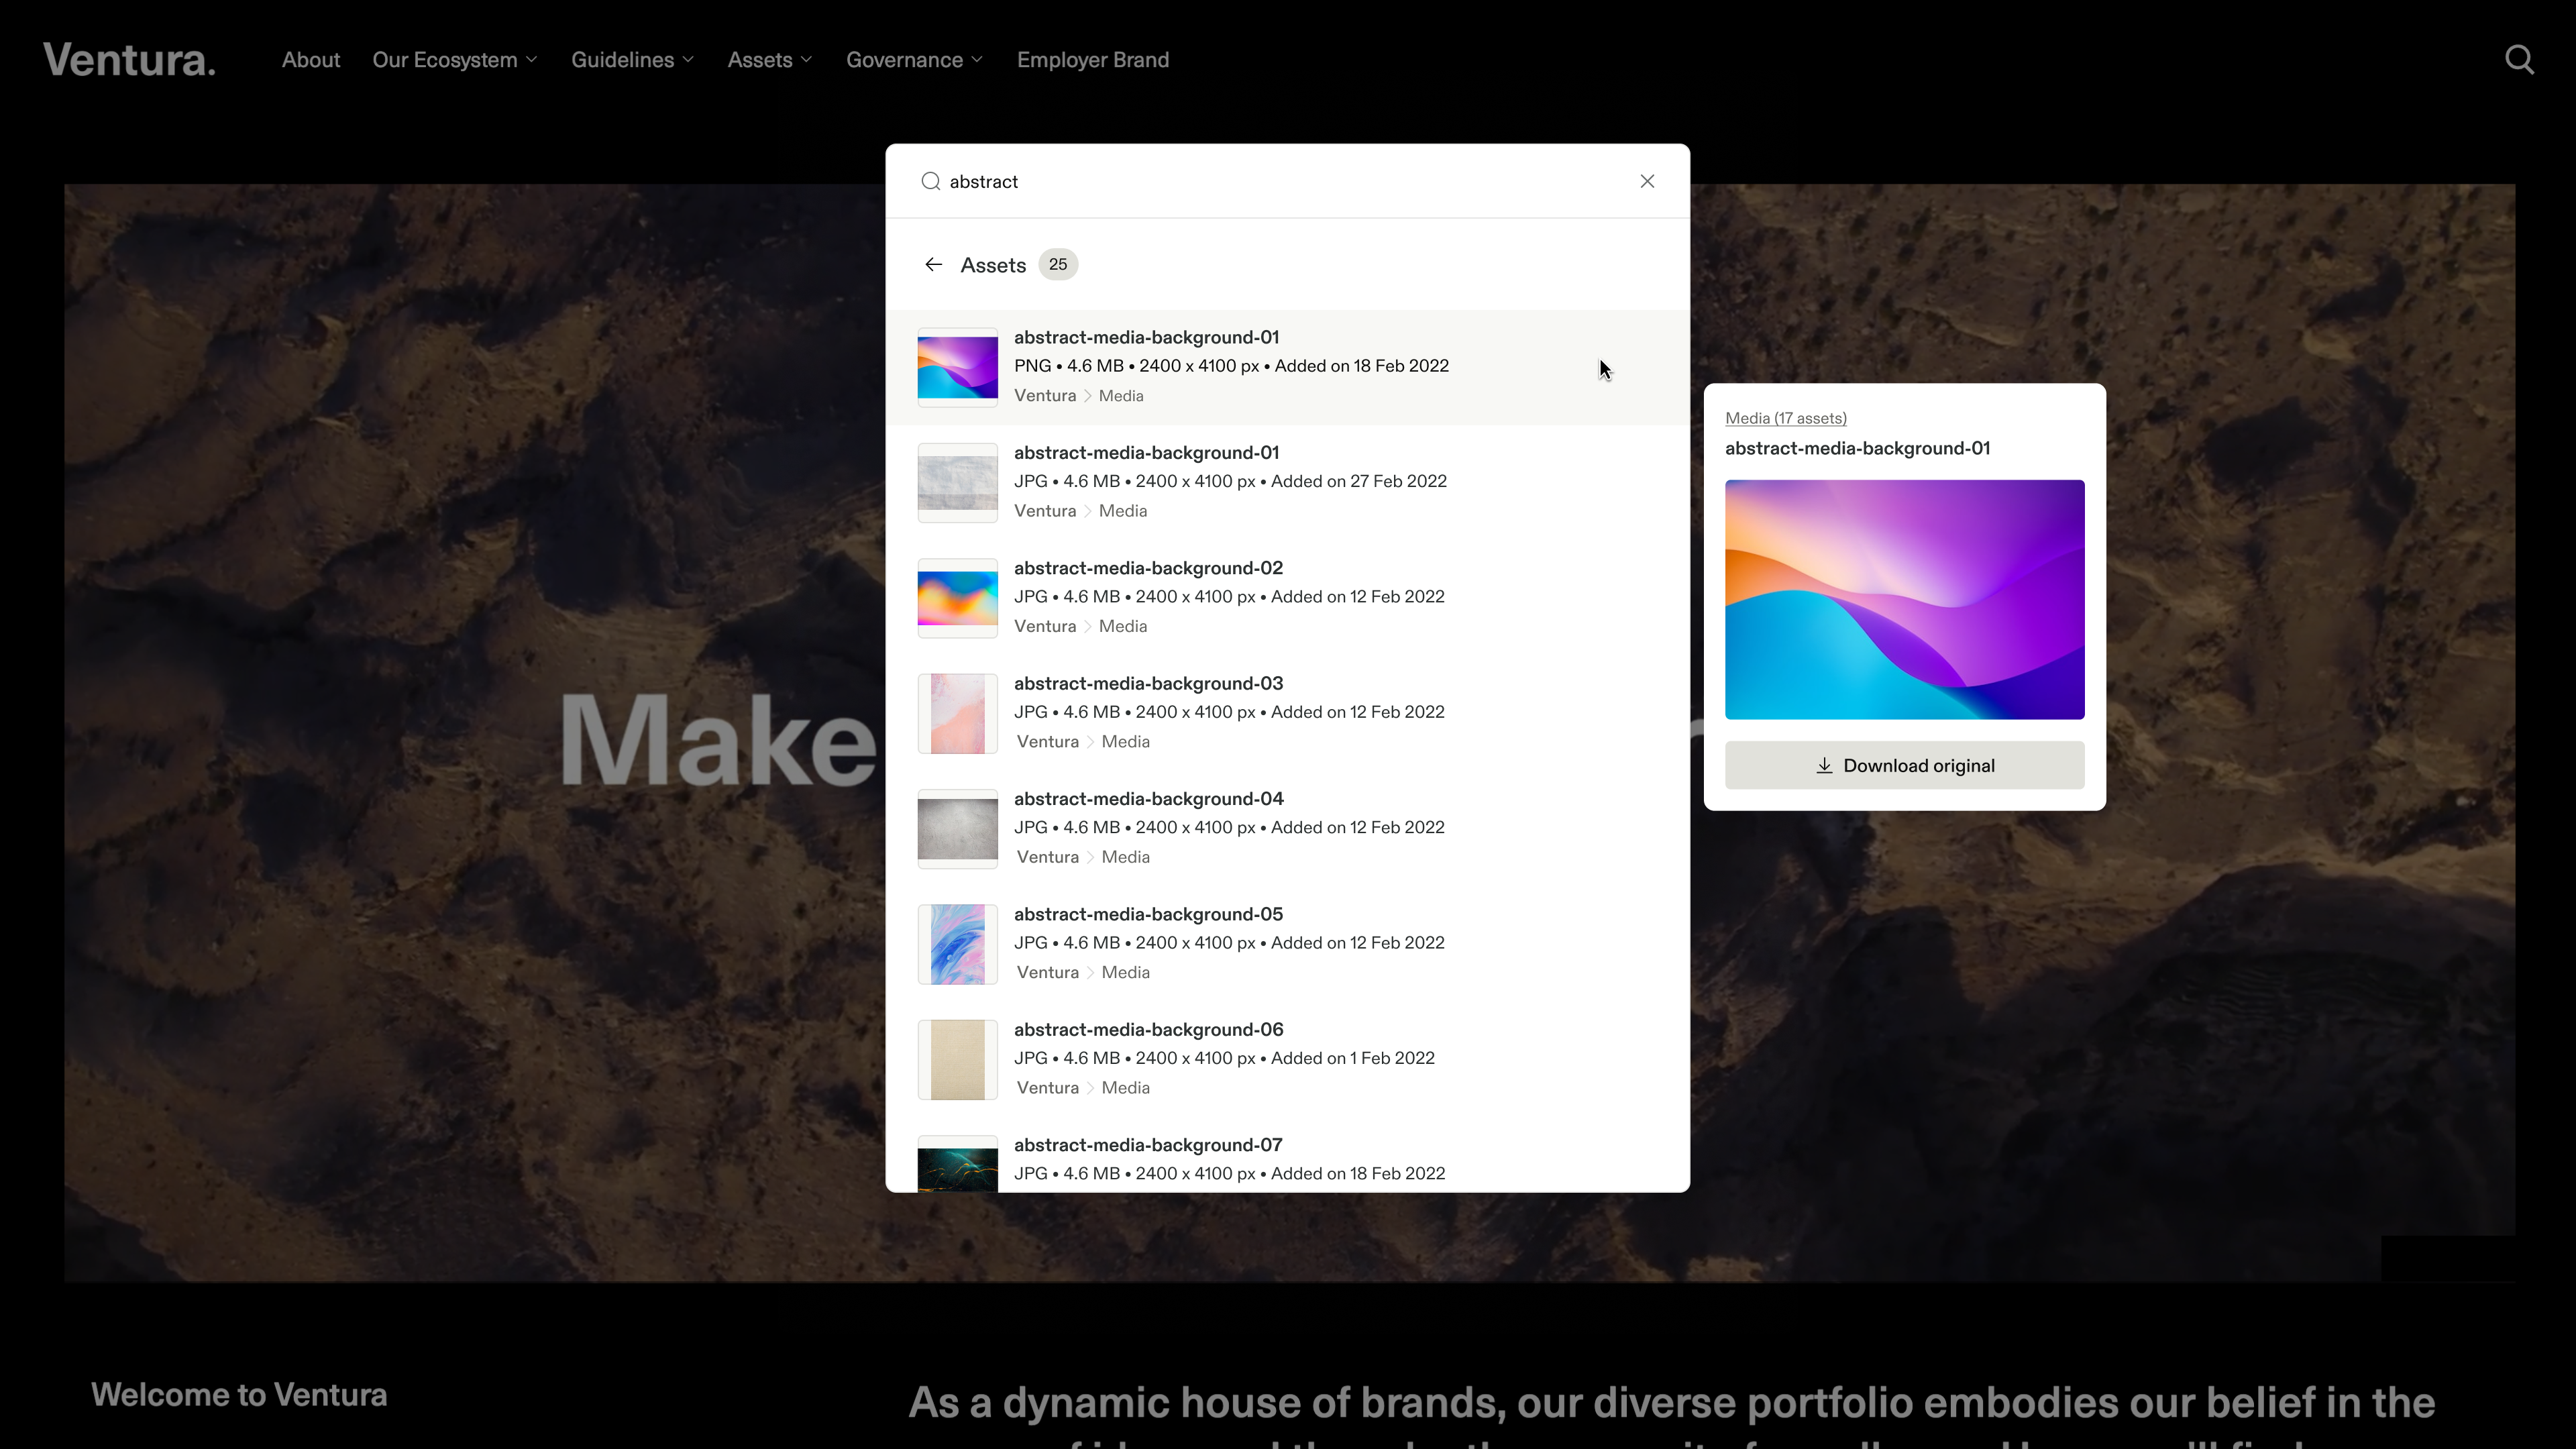Click the Ventura logo
Image resolution: width=2576 pixels, height=1449 pixels.
(x=129, y=60)
